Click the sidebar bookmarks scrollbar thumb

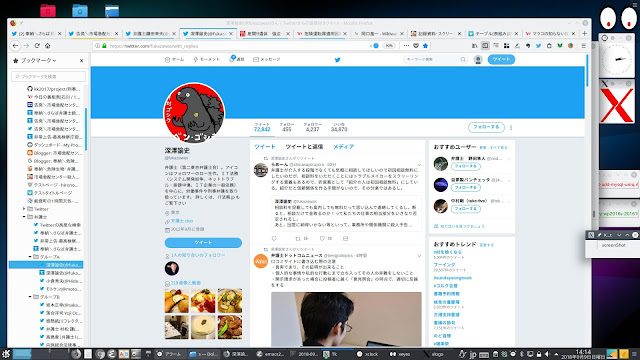tap(86, 129)
